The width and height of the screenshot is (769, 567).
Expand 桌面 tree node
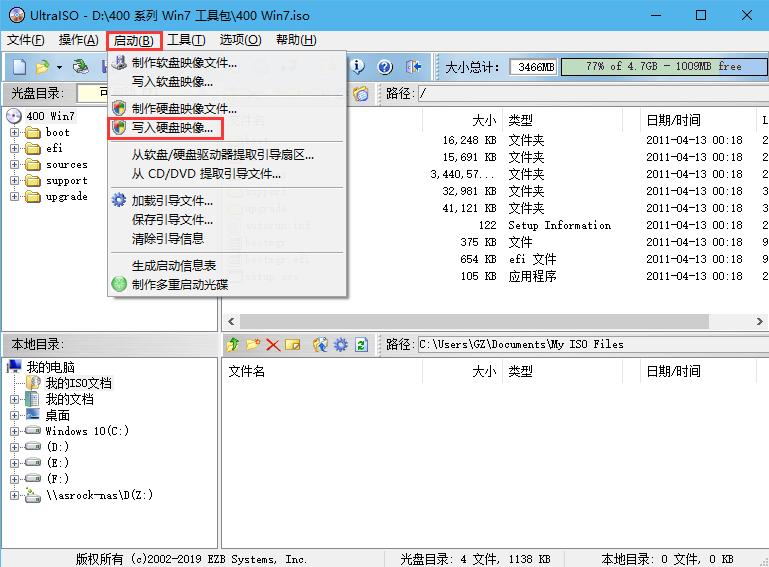click(x=14, y=415)
